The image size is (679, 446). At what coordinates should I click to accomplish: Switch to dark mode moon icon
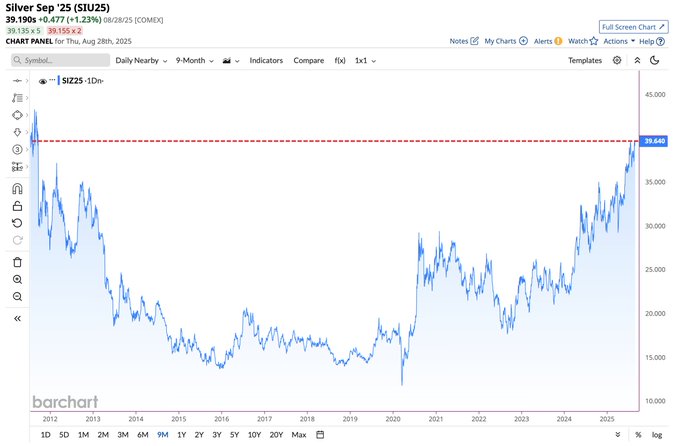click(x=655, y=60)
